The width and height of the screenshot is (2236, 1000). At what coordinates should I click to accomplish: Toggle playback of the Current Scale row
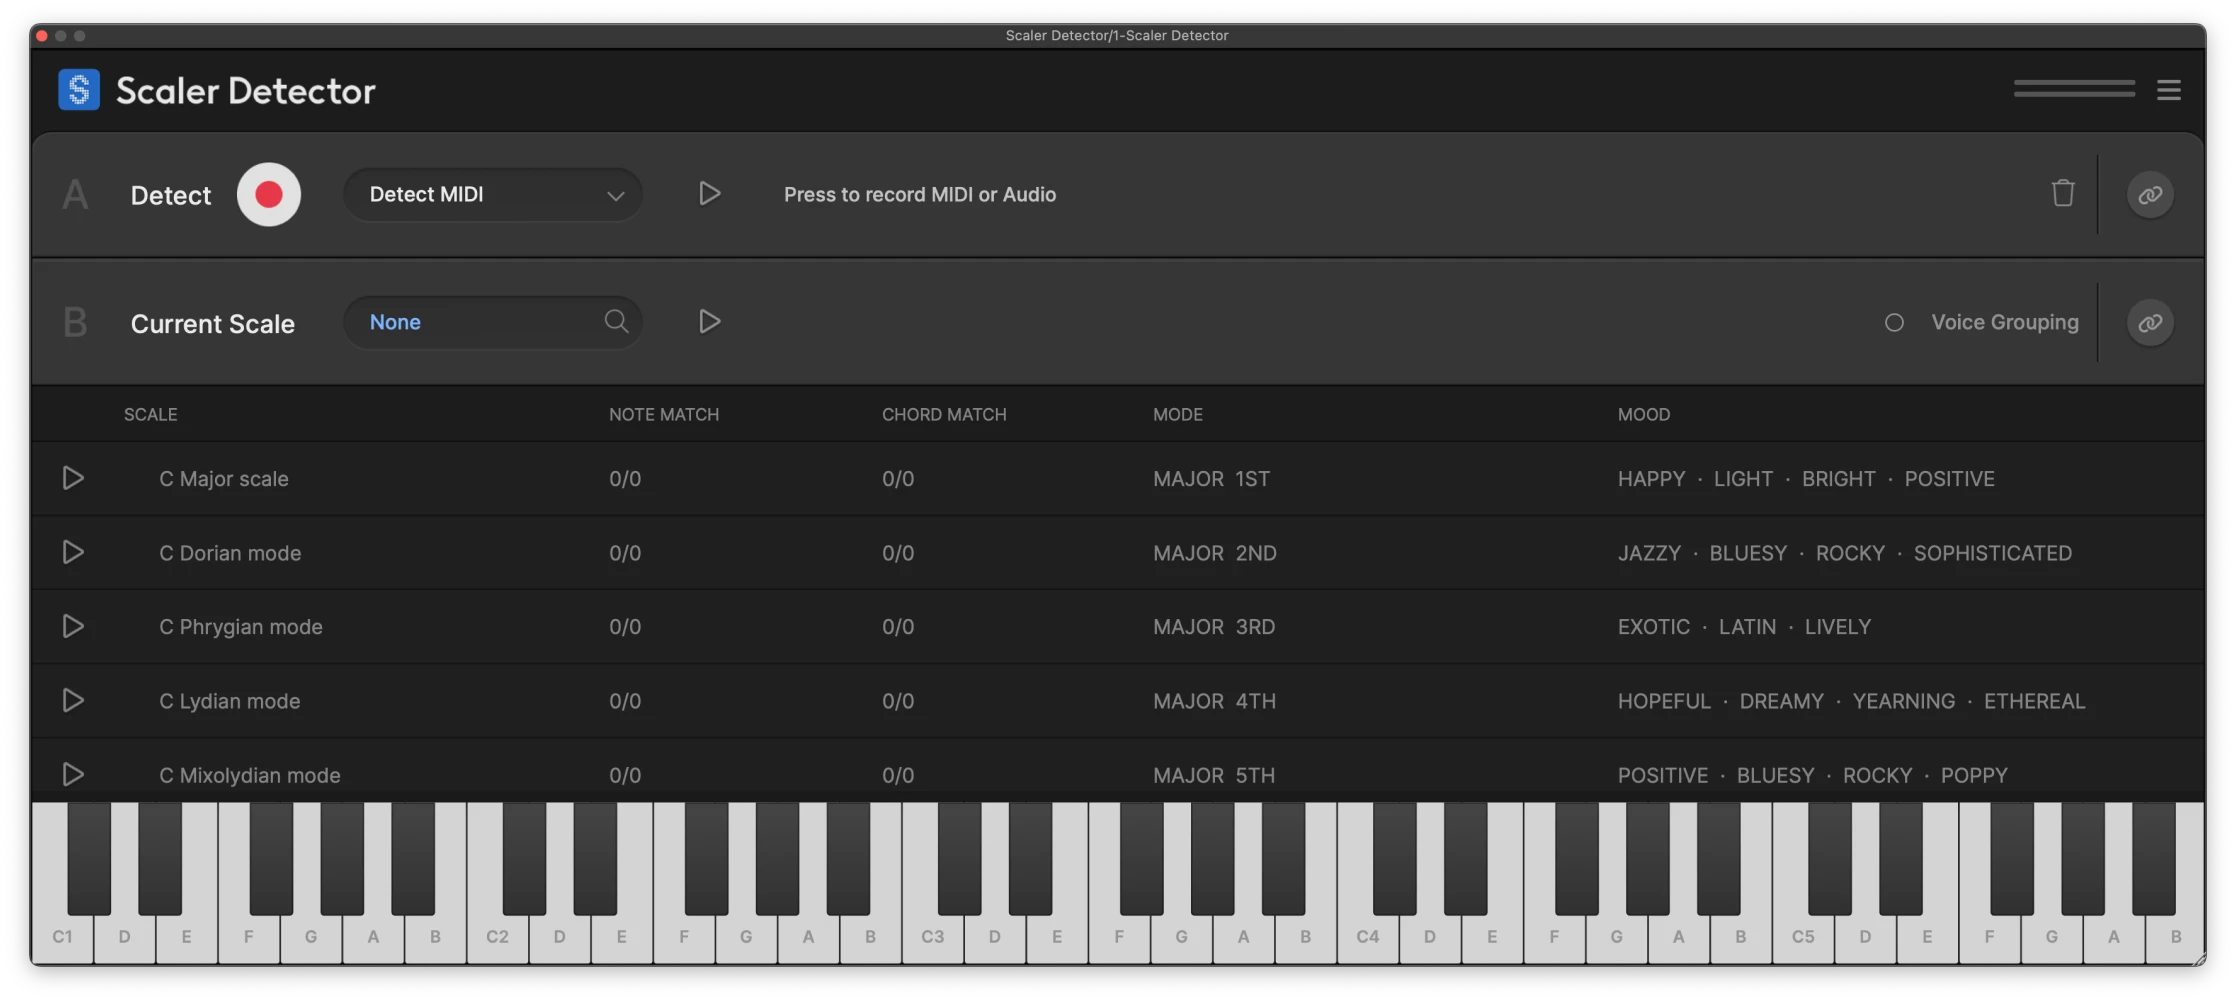710,321
